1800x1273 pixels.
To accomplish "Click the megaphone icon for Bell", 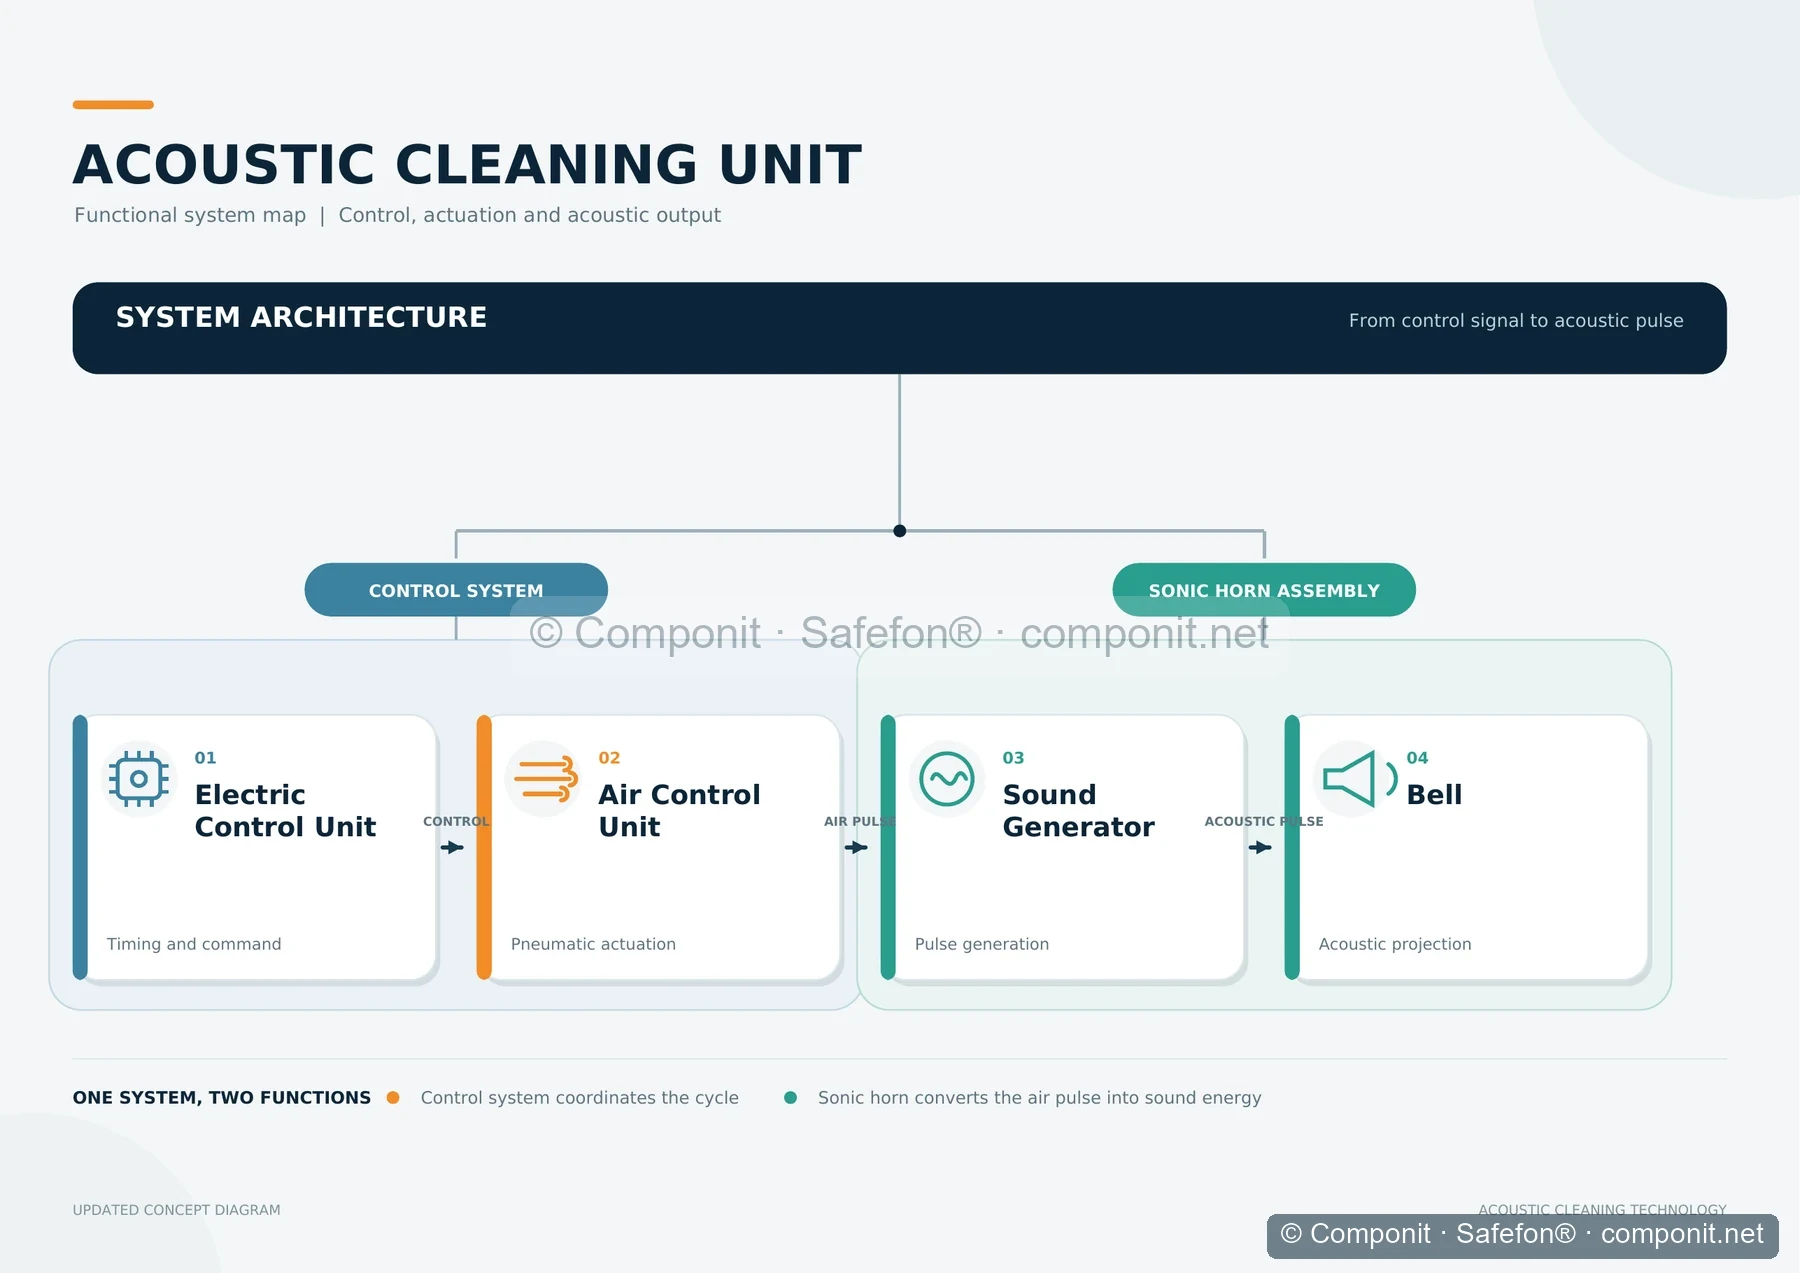I will (1359, 779).
